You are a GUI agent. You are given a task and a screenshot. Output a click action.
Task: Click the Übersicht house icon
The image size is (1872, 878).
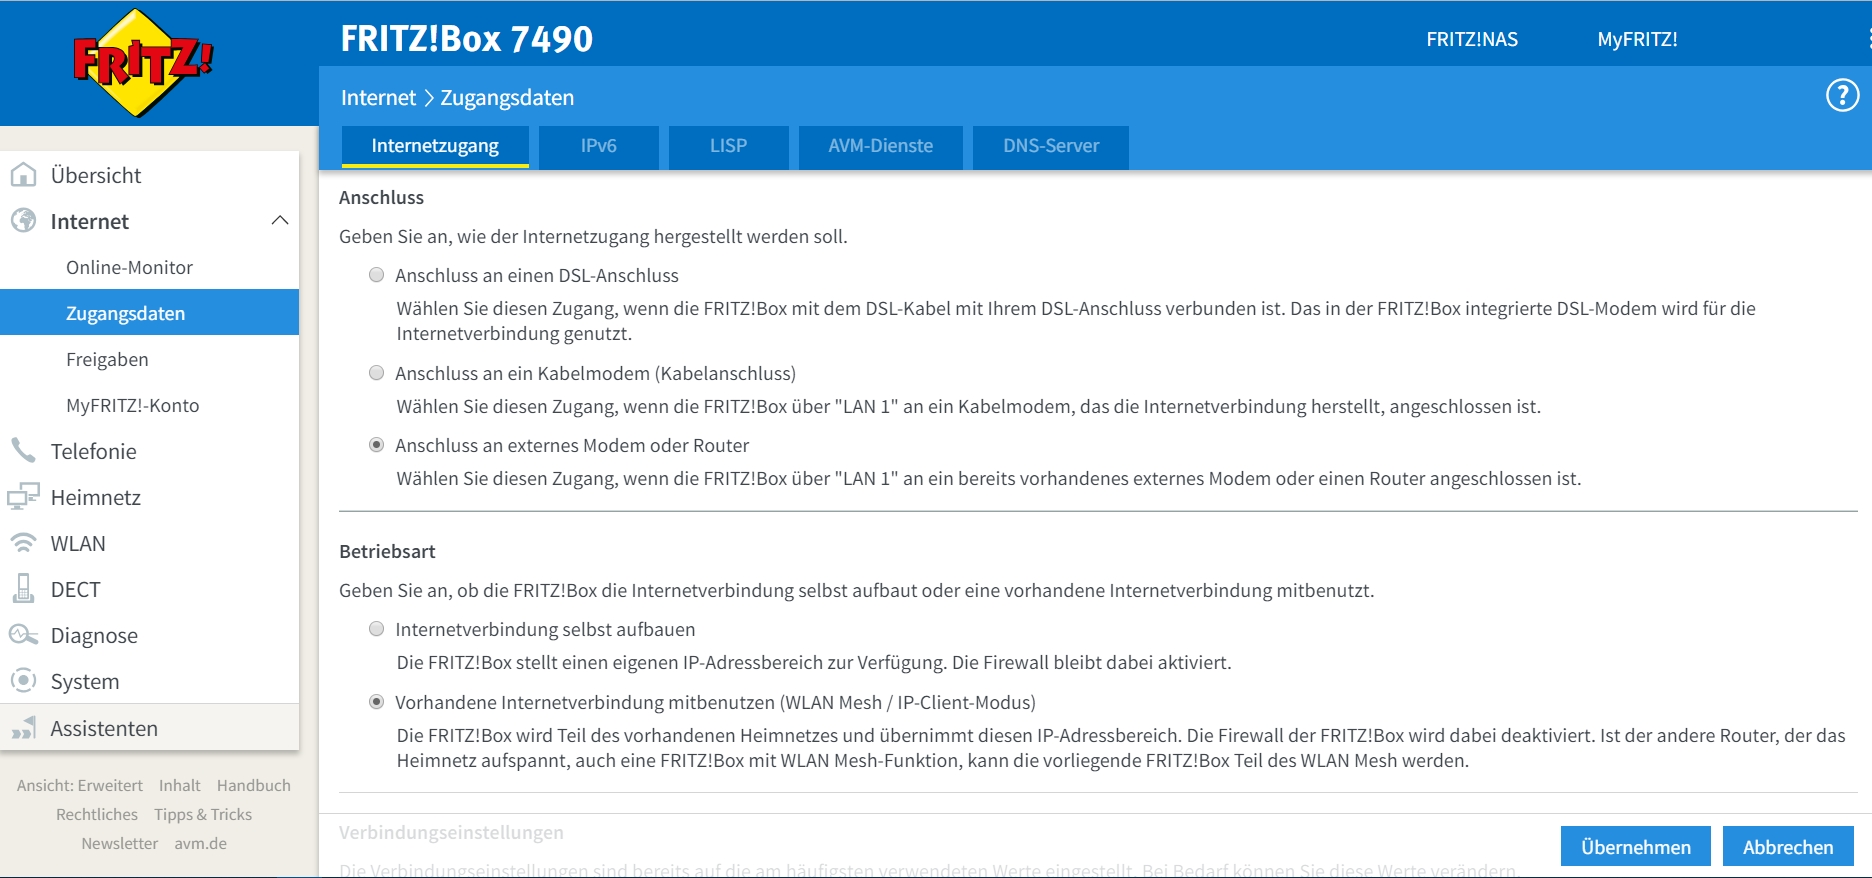(23, 175)
